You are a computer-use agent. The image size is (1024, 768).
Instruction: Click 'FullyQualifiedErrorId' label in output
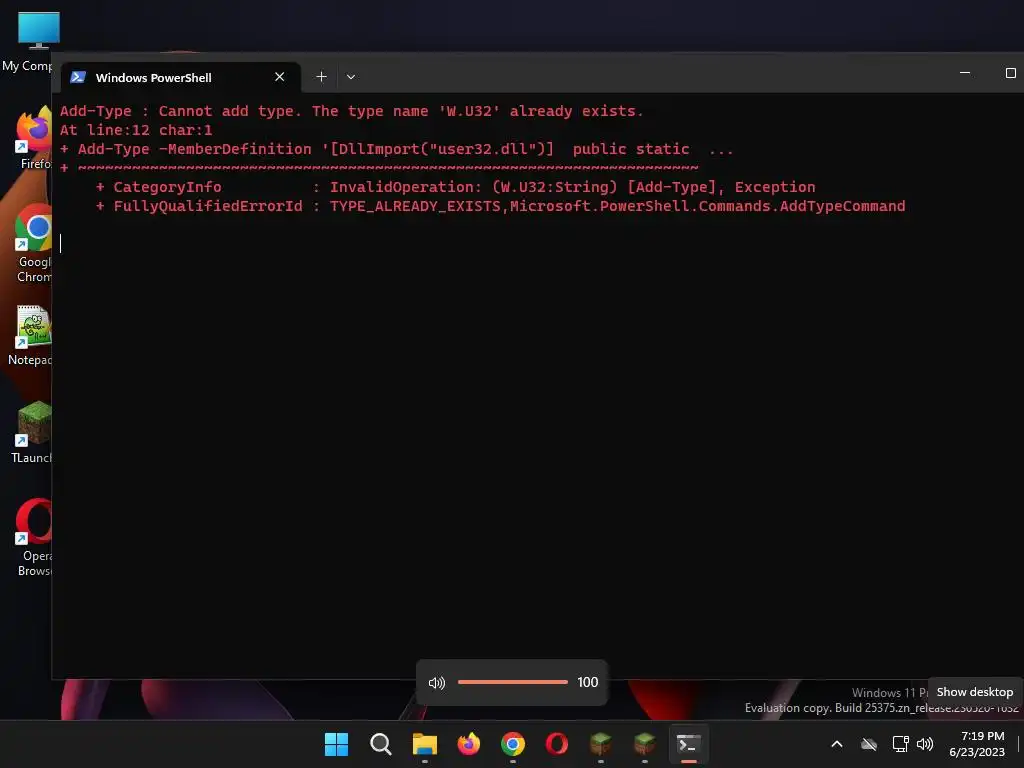(208, 206)
